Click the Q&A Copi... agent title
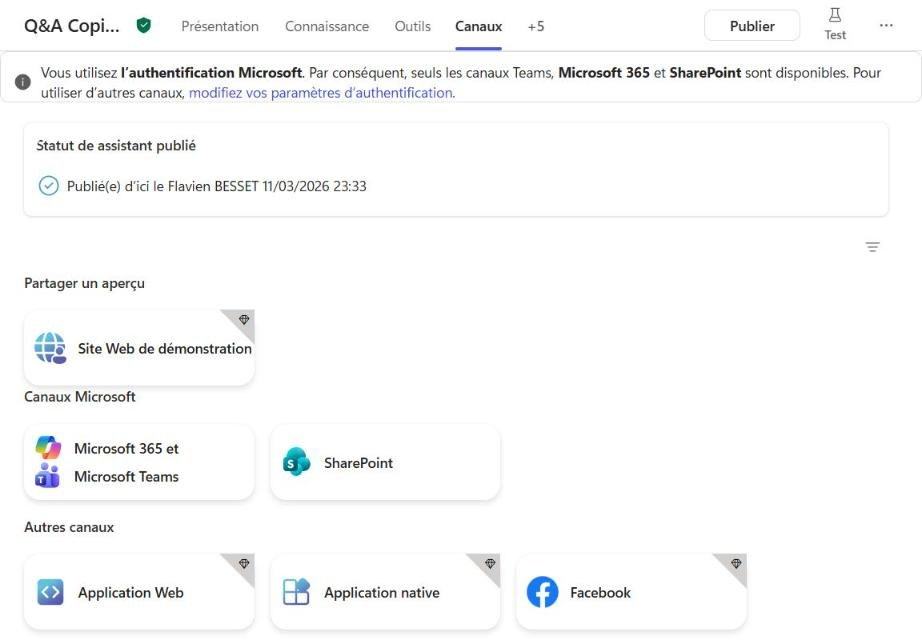This screenshot has height=640, width=922. pos(72,26)
